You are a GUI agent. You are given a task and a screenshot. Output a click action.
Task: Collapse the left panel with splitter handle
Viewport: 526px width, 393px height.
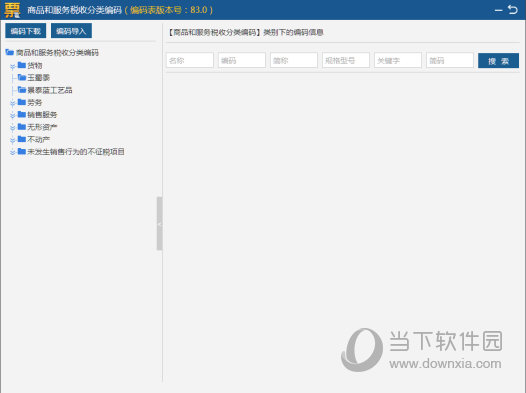pos(160,223)
